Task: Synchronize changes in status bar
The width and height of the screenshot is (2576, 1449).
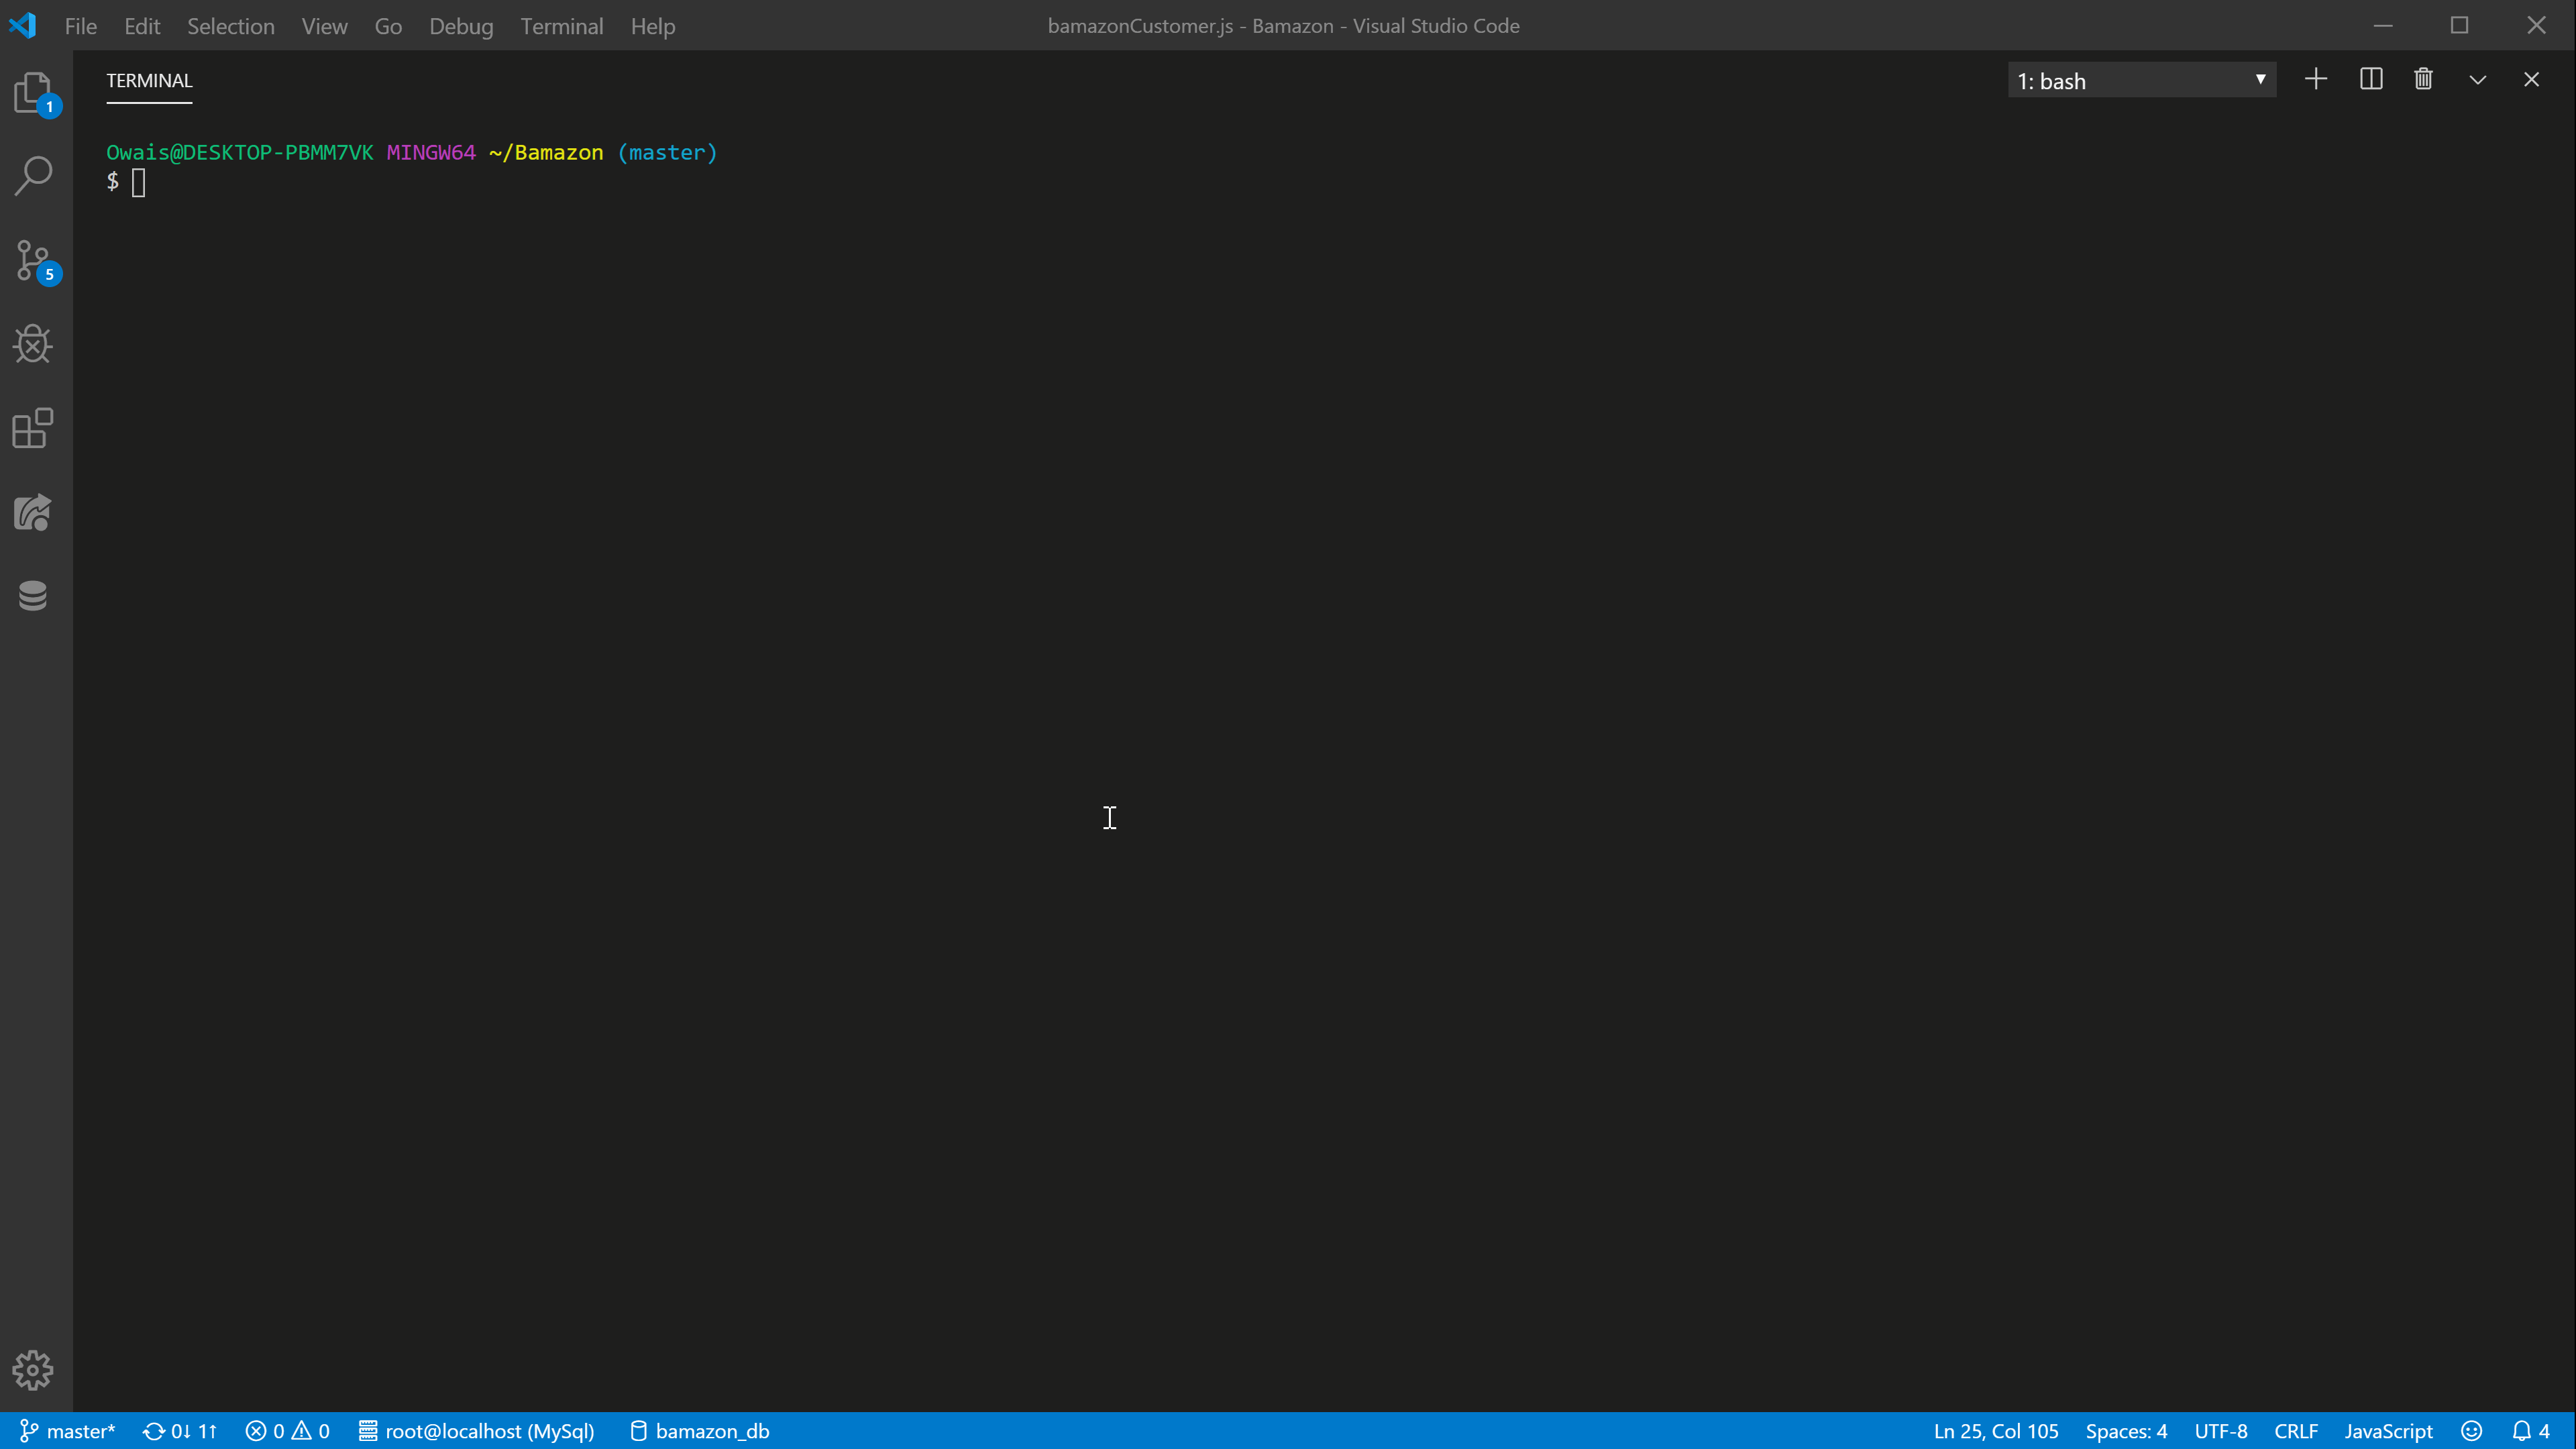Action: pyautogui.click(x=180, y=1431)
